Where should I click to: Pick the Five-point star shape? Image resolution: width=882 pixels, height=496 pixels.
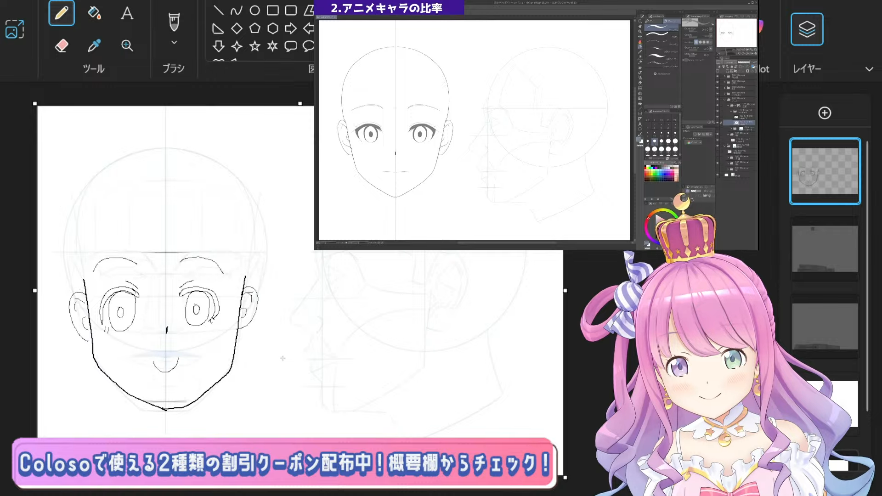tap(254, 46)
